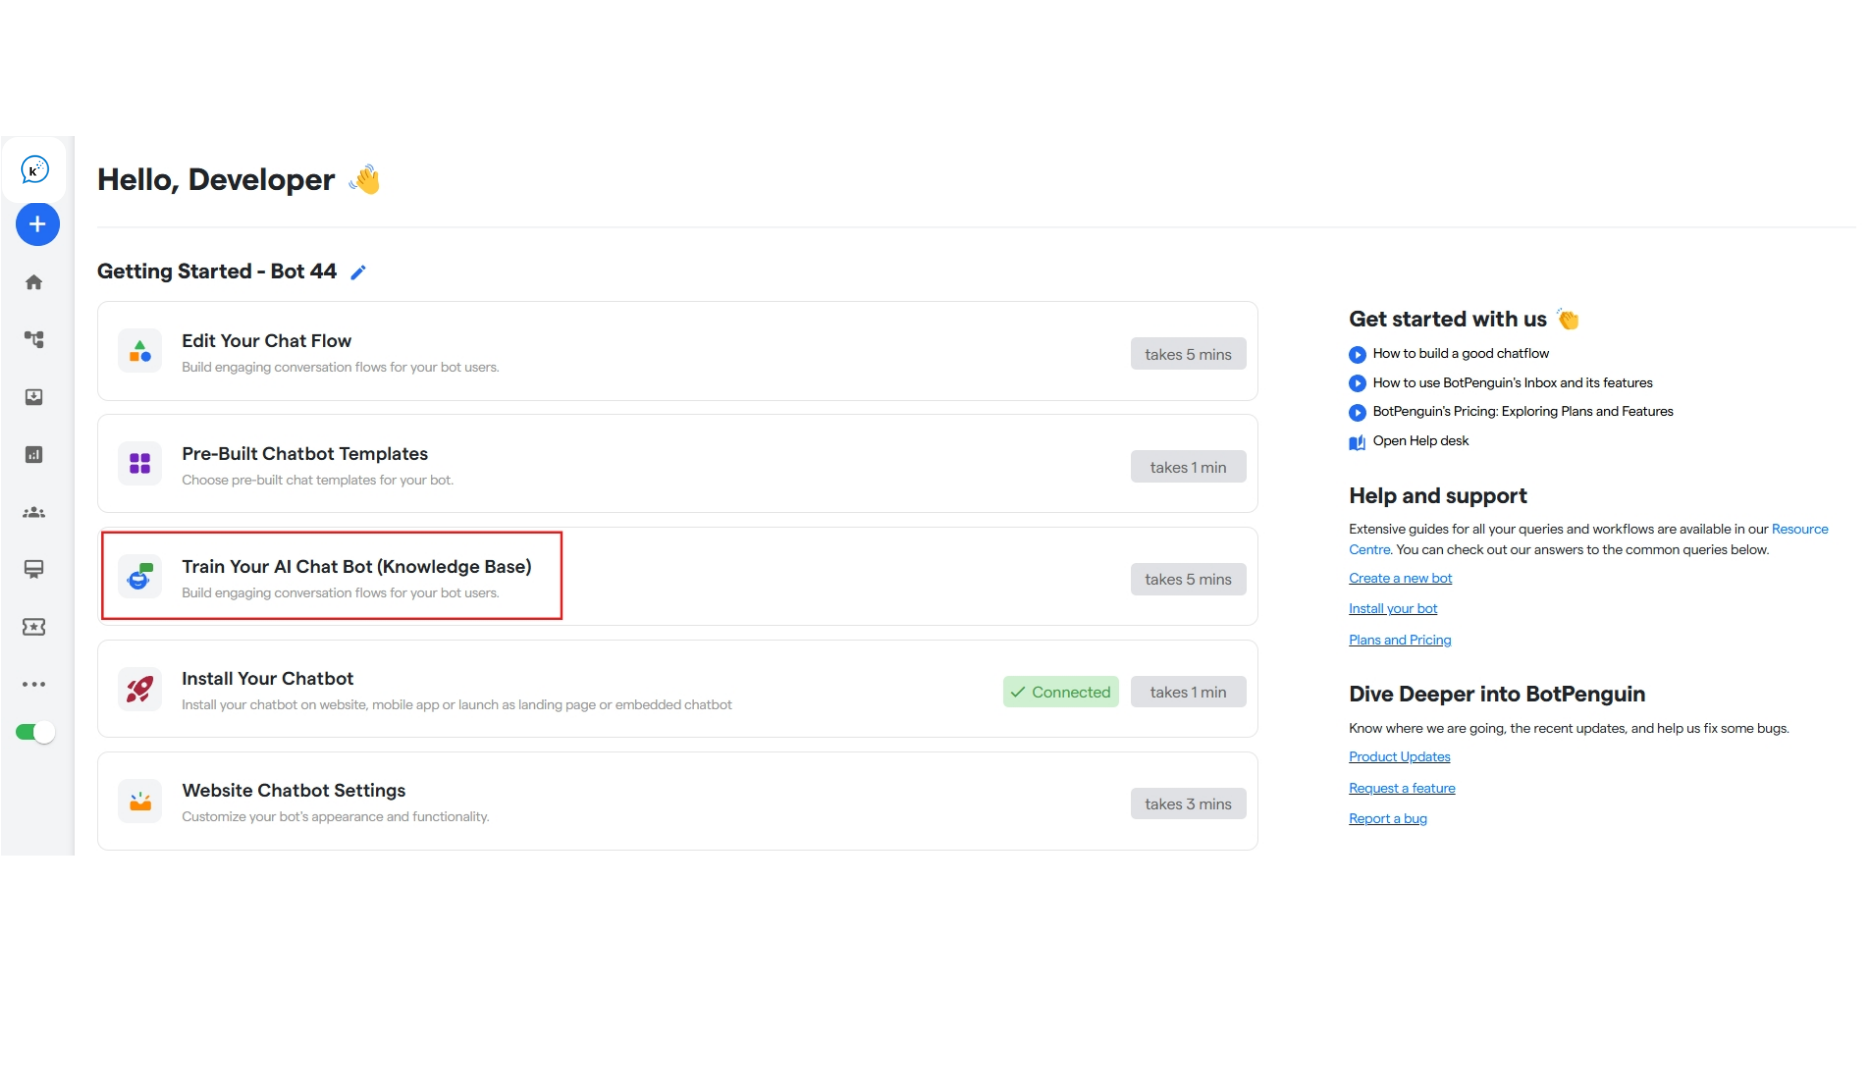This screenshot has height=1080, width=1866.
Task: Click the BotPenguin logo icon in sidebar
Action: [35, 169]
